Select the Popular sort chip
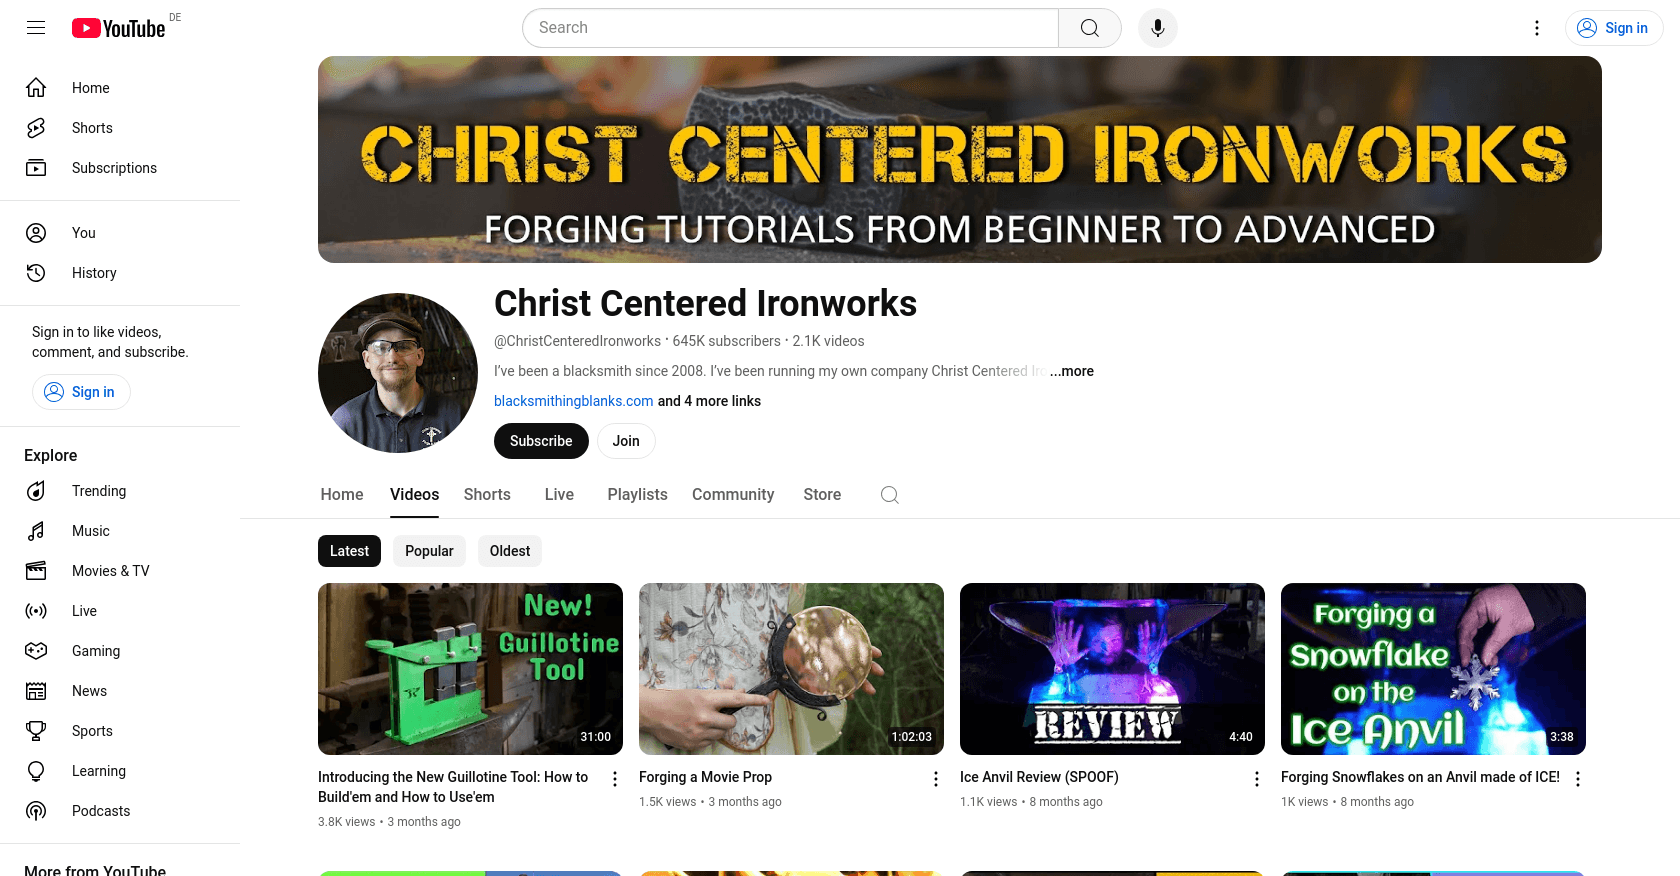The image size is (1680, 876). 429,551
